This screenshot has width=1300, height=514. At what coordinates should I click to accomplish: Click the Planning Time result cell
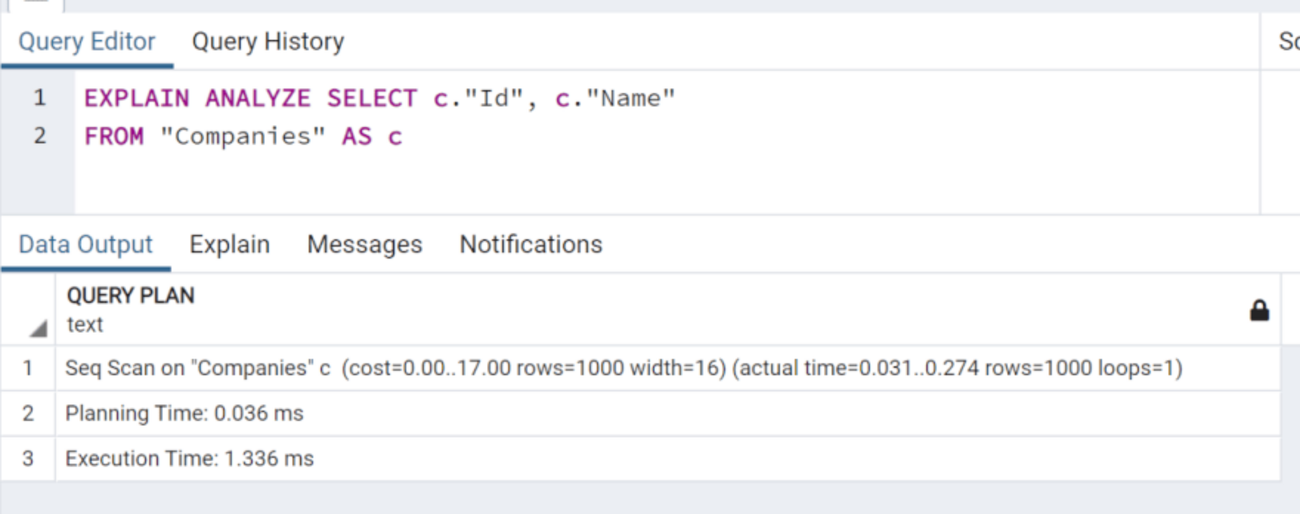tap(185, 413)
